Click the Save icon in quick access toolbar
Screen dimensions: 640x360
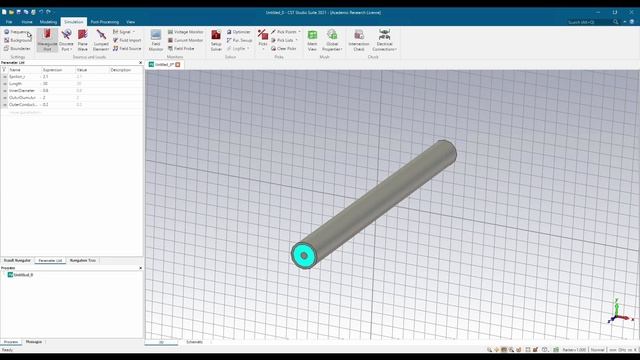point(18,12)
